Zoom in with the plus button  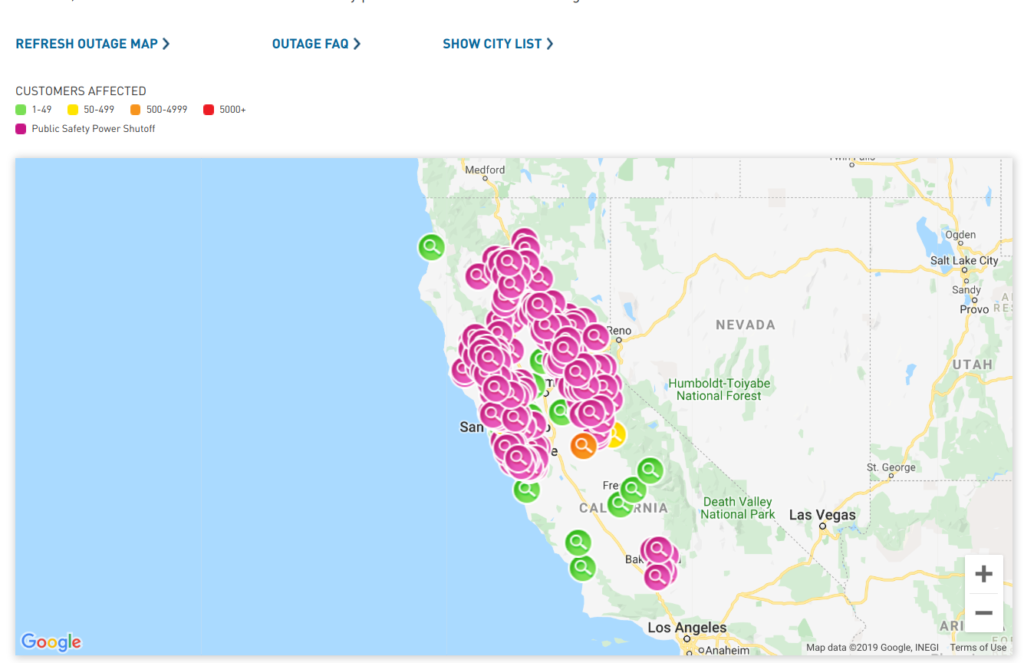(x=983, y=574)
